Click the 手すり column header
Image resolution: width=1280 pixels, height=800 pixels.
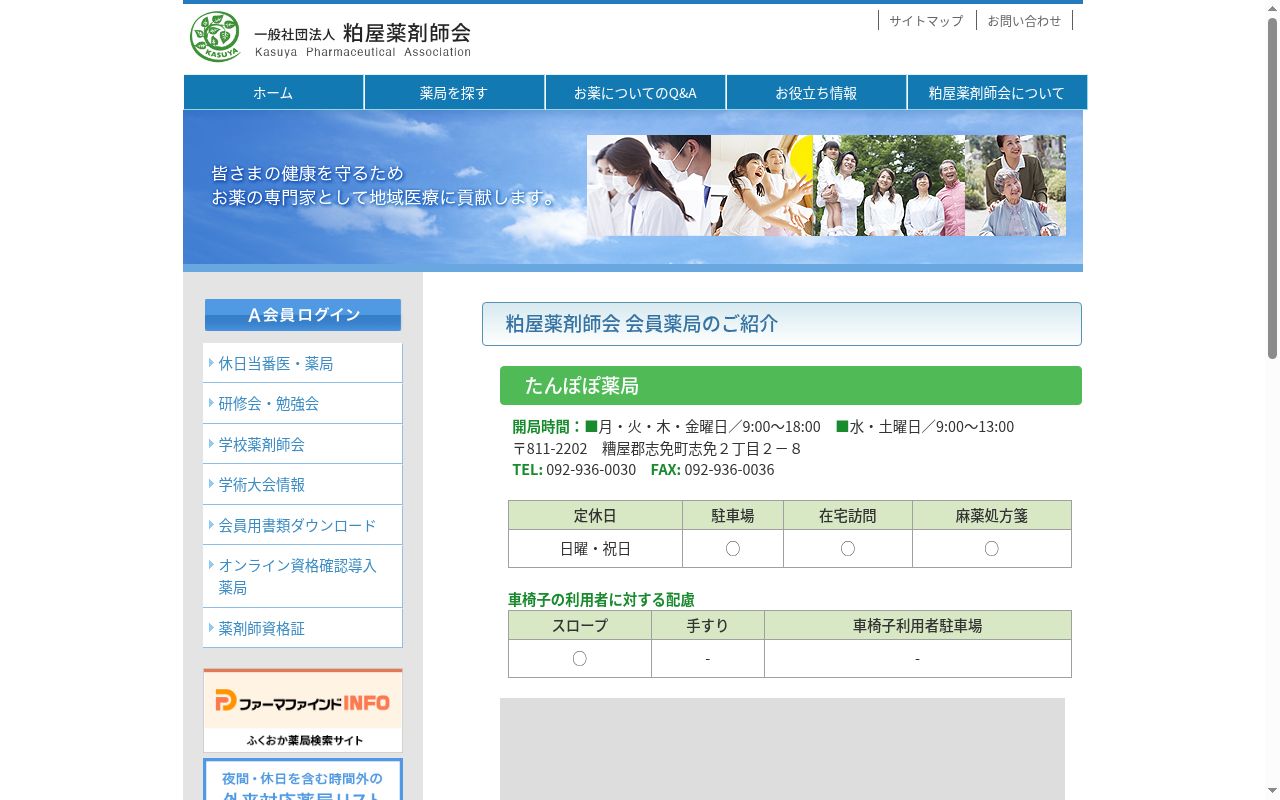click(707, 626)
